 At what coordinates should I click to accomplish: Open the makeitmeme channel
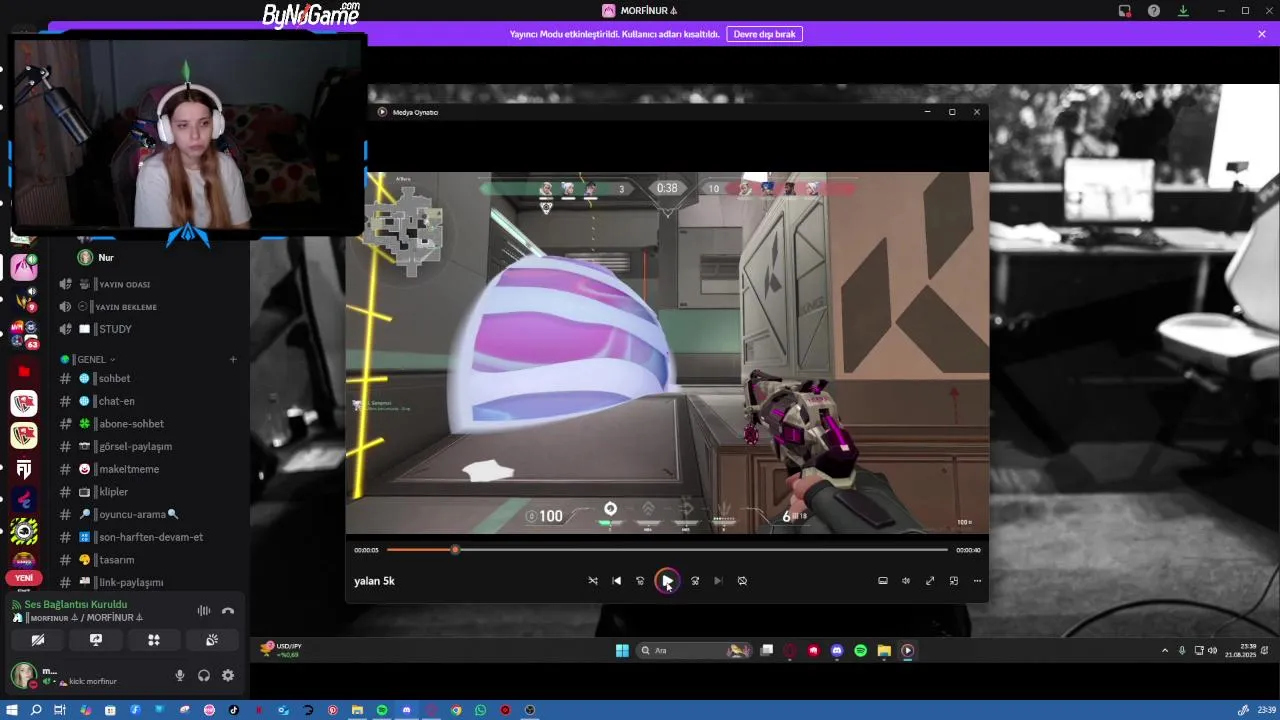[x=148, y=469]
